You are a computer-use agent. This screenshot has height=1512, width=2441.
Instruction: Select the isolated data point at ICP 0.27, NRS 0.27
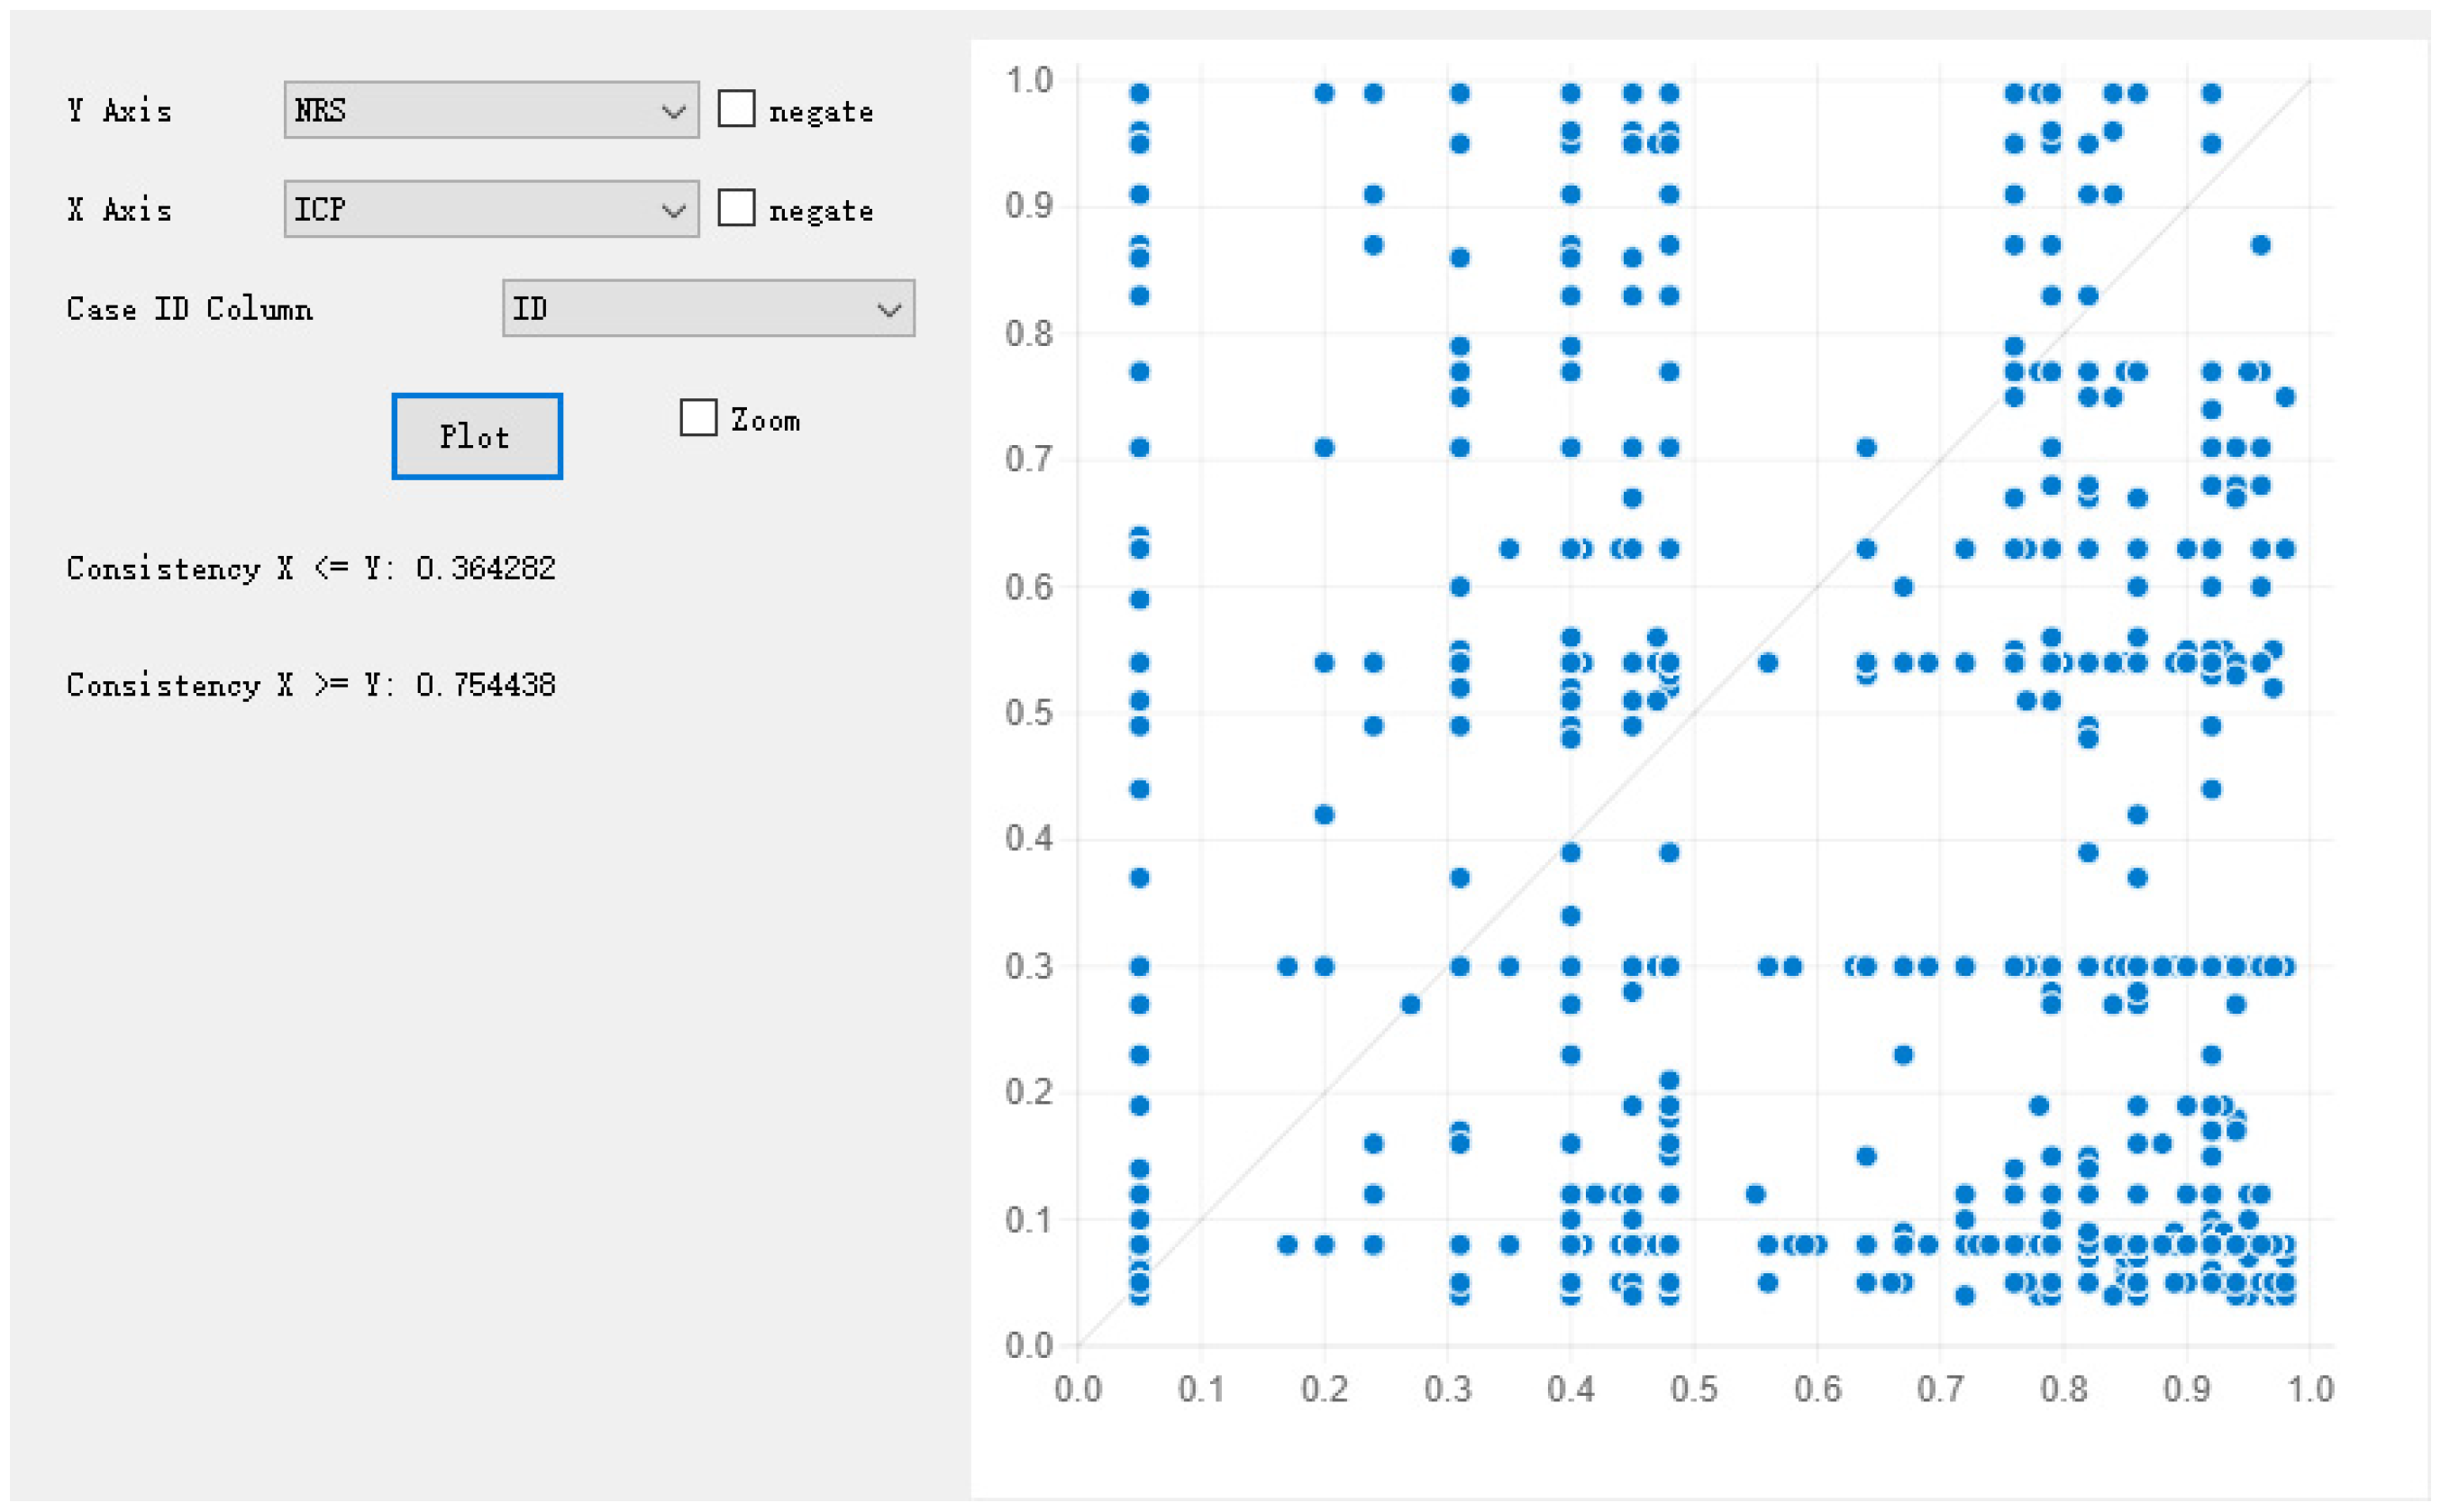point(1410,1004)
